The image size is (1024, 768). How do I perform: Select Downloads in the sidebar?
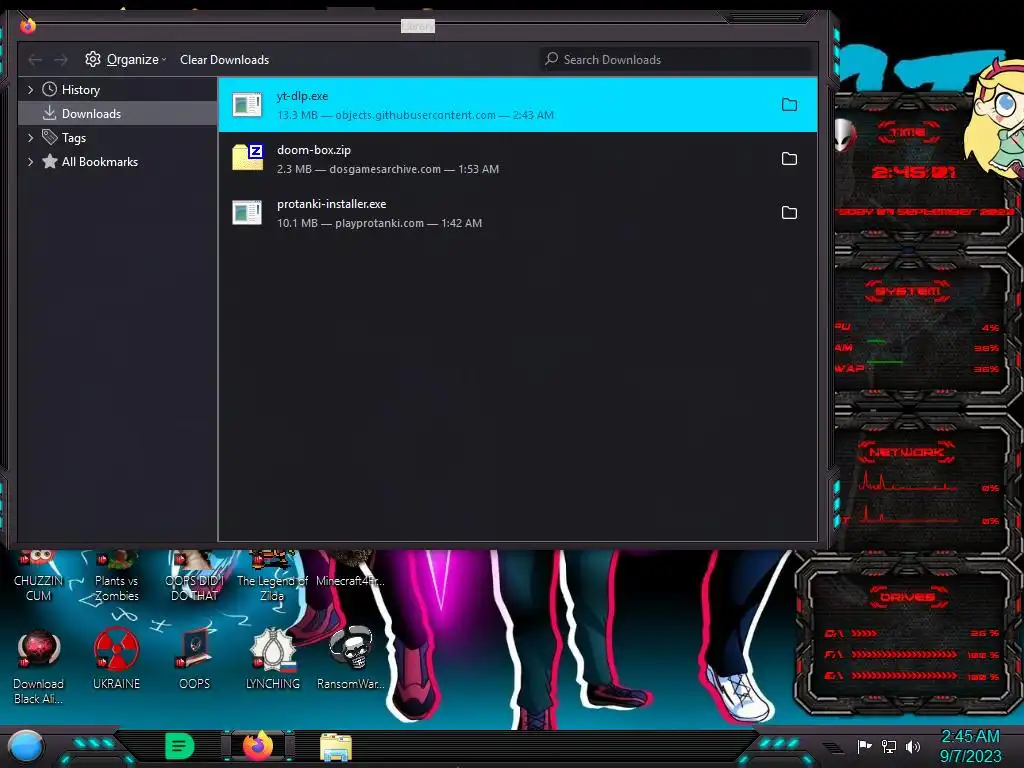(118, 114)
